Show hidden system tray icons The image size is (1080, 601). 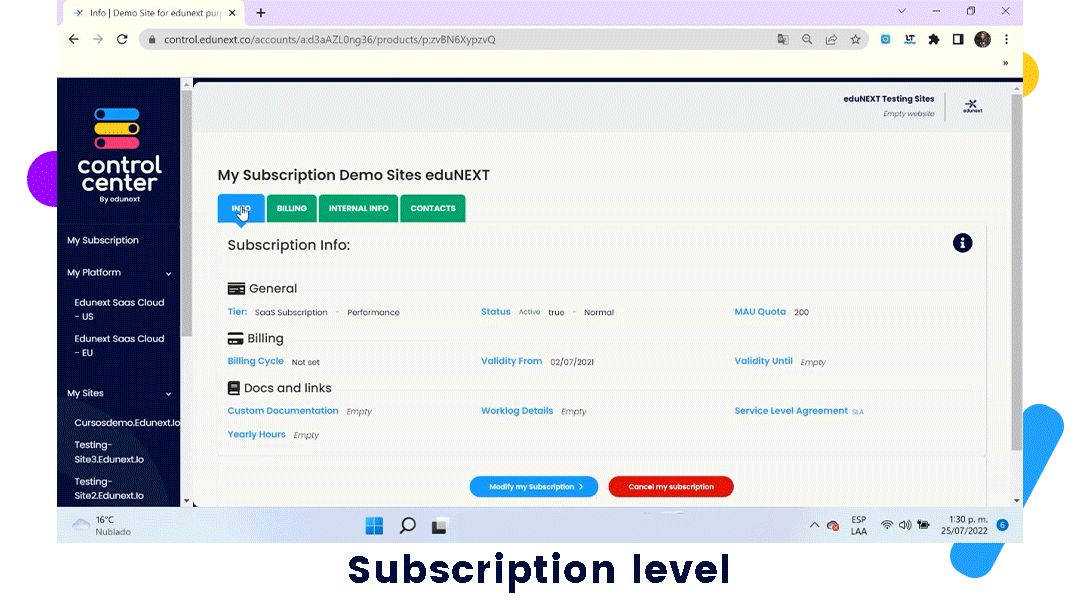click(x=814, y=525)
